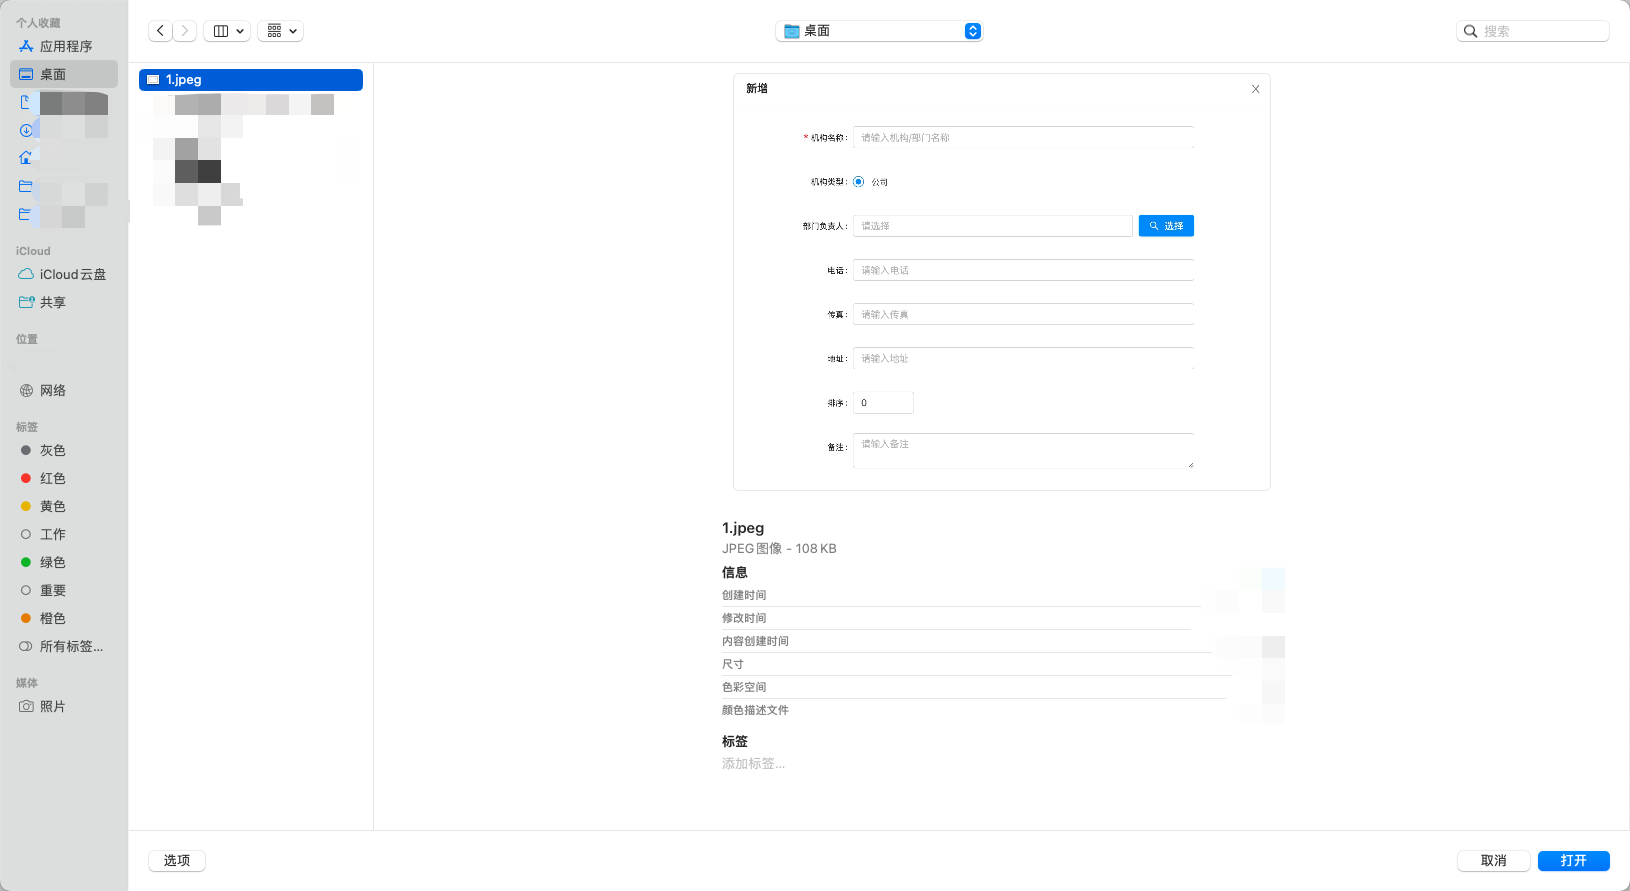Image resolution: width=1630 pixels, height=891 pixels.
Task: Click the 创建时间 info row label
Action: 744,595
